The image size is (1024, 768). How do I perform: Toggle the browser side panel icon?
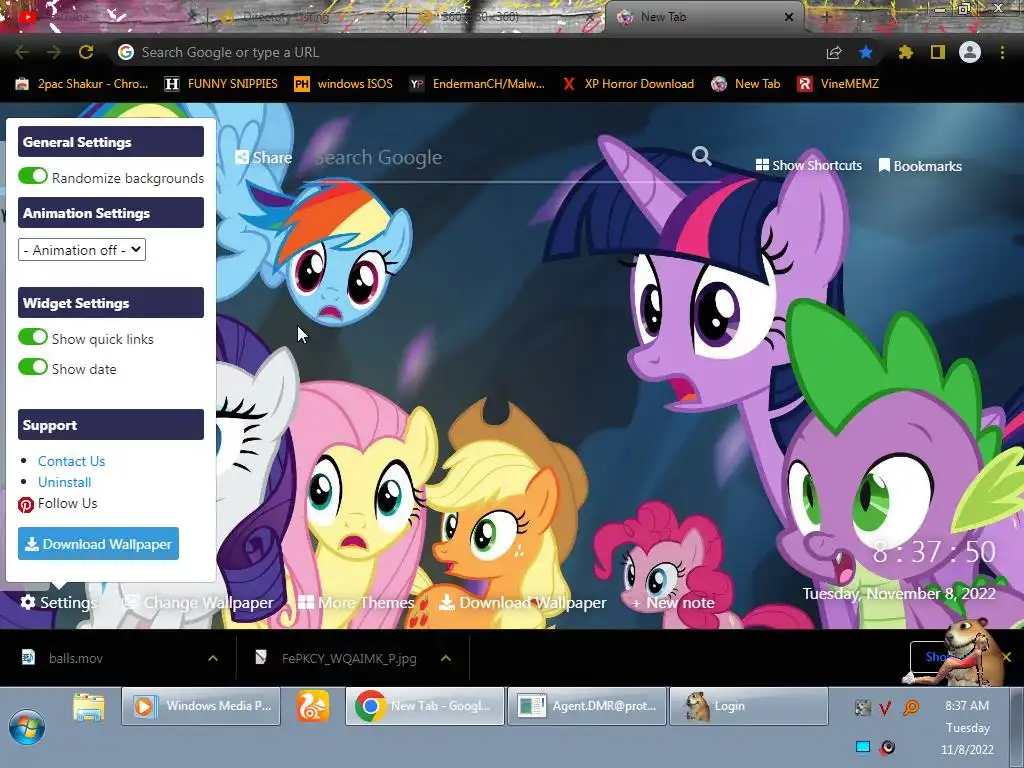pos(938,52)
